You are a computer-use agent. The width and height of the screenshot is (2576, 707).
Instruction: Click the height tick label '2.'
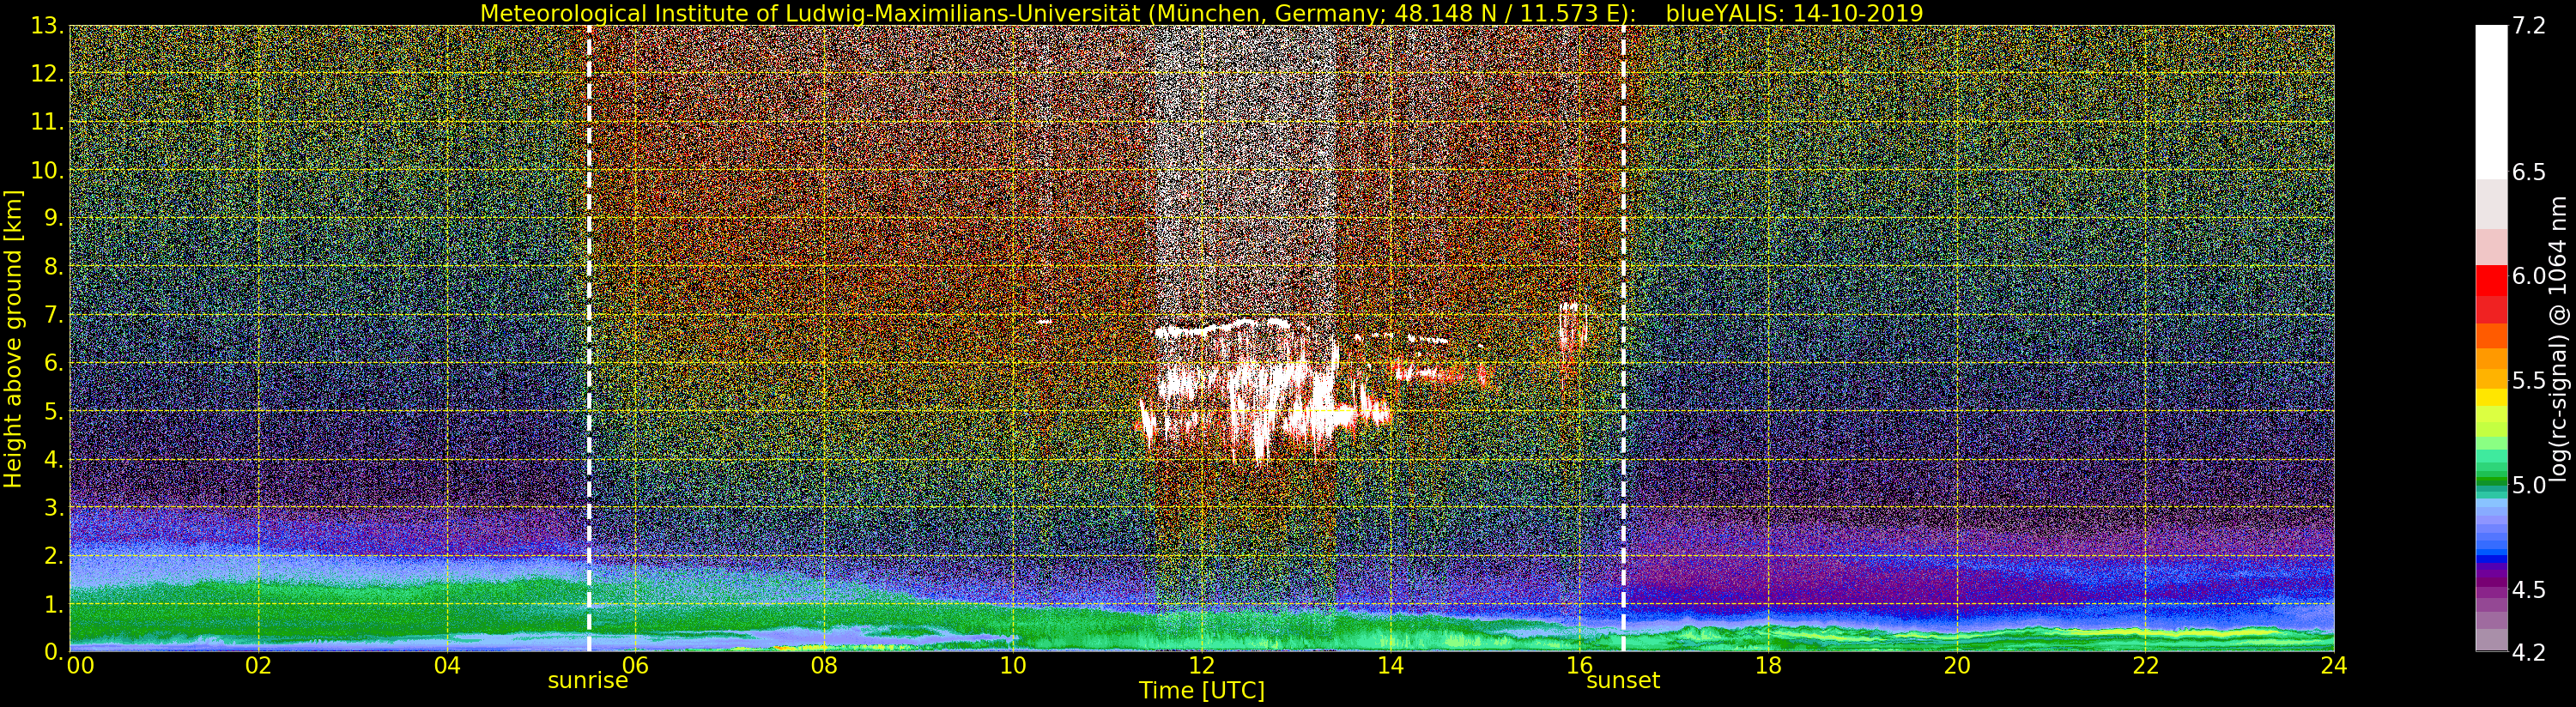click(54, 555)
